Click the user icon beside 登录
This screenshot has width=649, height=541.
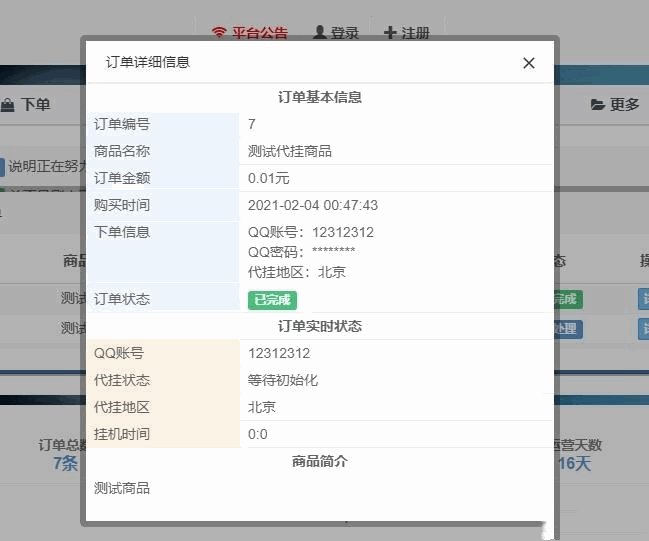320,33
